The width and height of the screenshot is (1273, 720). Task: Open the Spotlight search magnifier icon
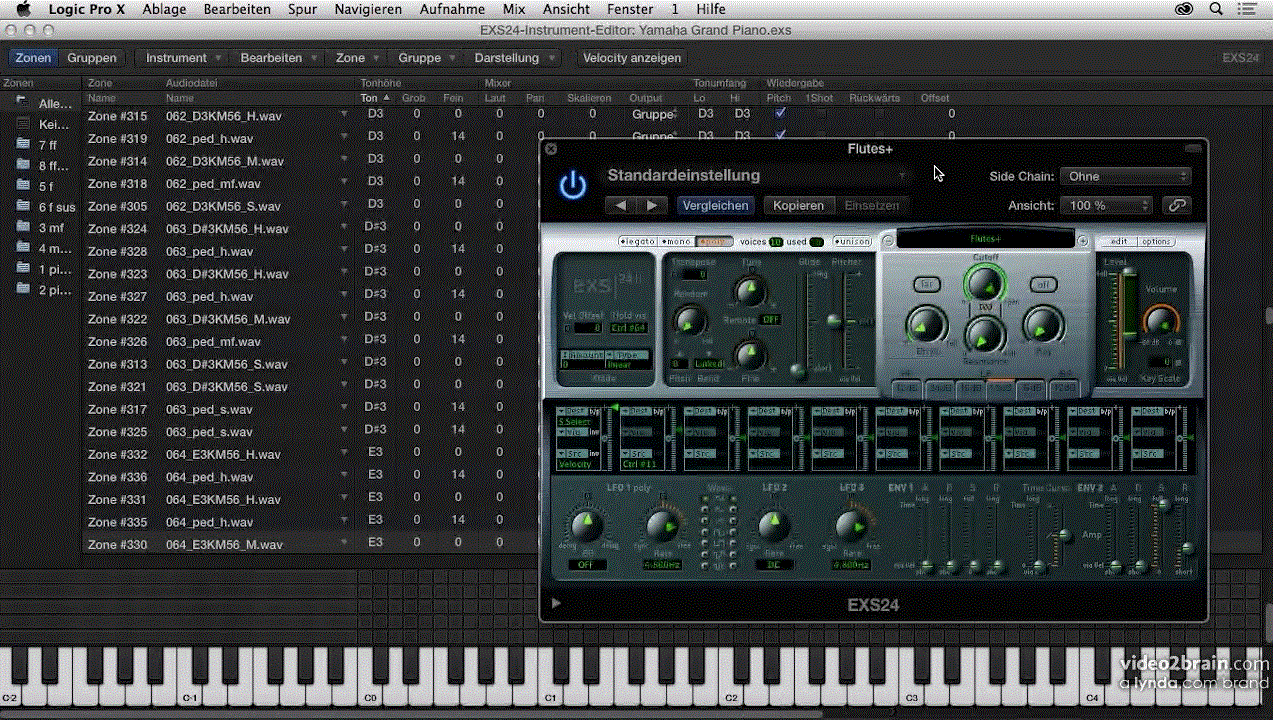pyautogui.click(x=1216, y=9)
